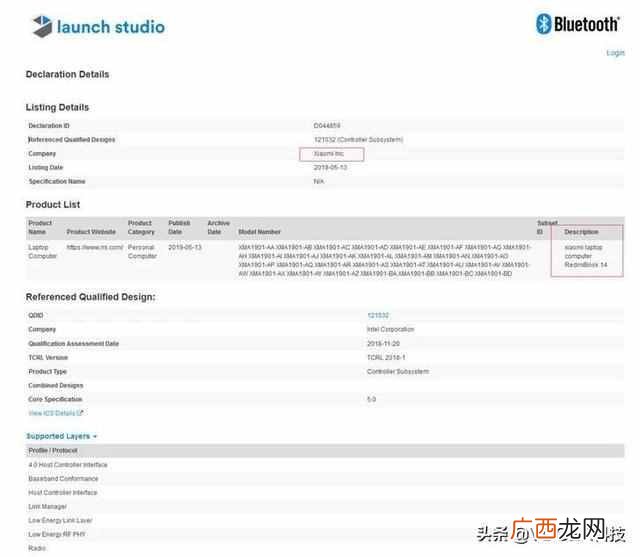This screenshot has height=557, width=640.
Task: Click the Publish Date column header
Action: (x=179, y=227)
